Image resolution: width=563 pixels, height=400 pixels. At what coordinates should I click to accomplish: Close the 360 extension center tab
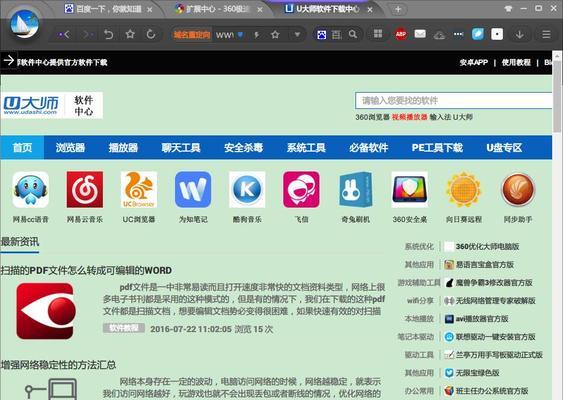260,10
